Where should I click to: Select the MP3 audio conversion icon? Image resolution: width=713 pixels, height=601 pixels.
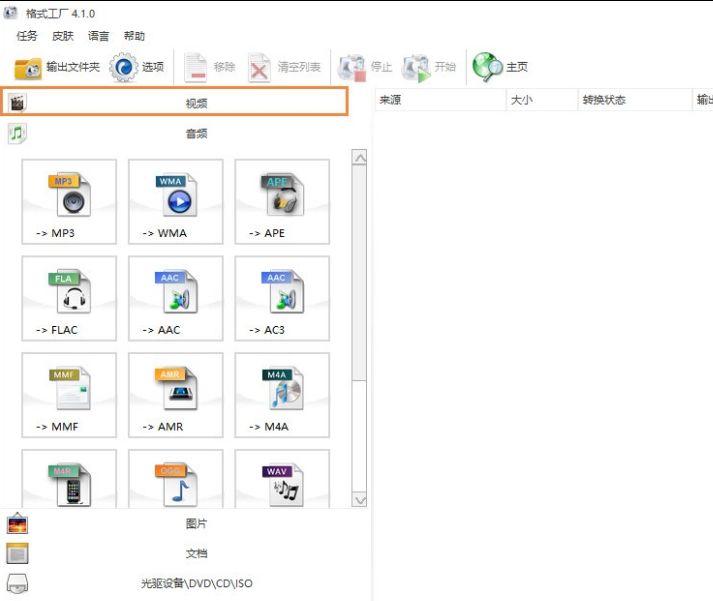[69, 201]
